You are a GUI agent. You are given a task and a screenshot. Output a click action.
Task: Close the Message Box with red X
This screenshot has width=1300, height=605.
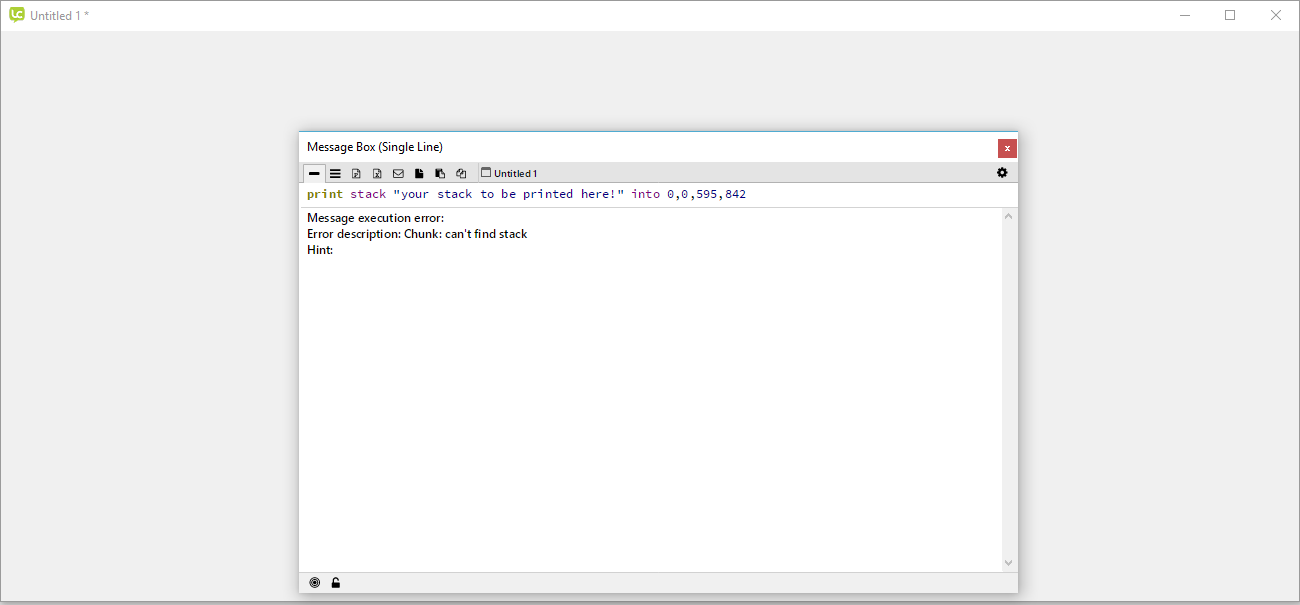pyautogui.click(x=1007, y=148)
